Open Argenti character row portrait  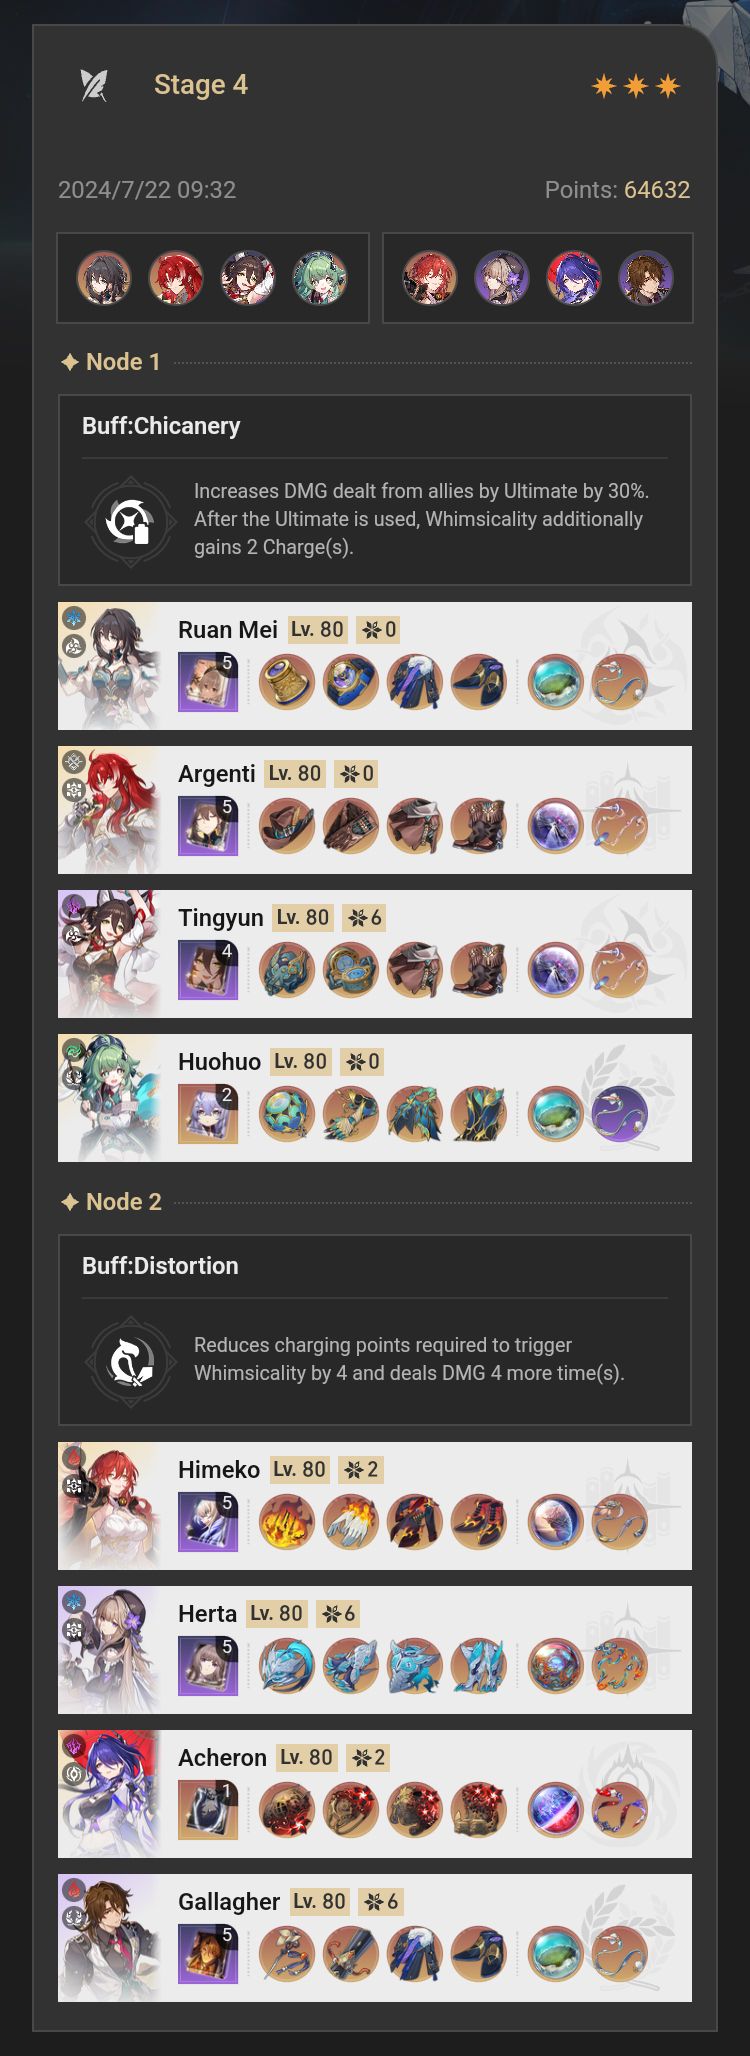[109, 810]
